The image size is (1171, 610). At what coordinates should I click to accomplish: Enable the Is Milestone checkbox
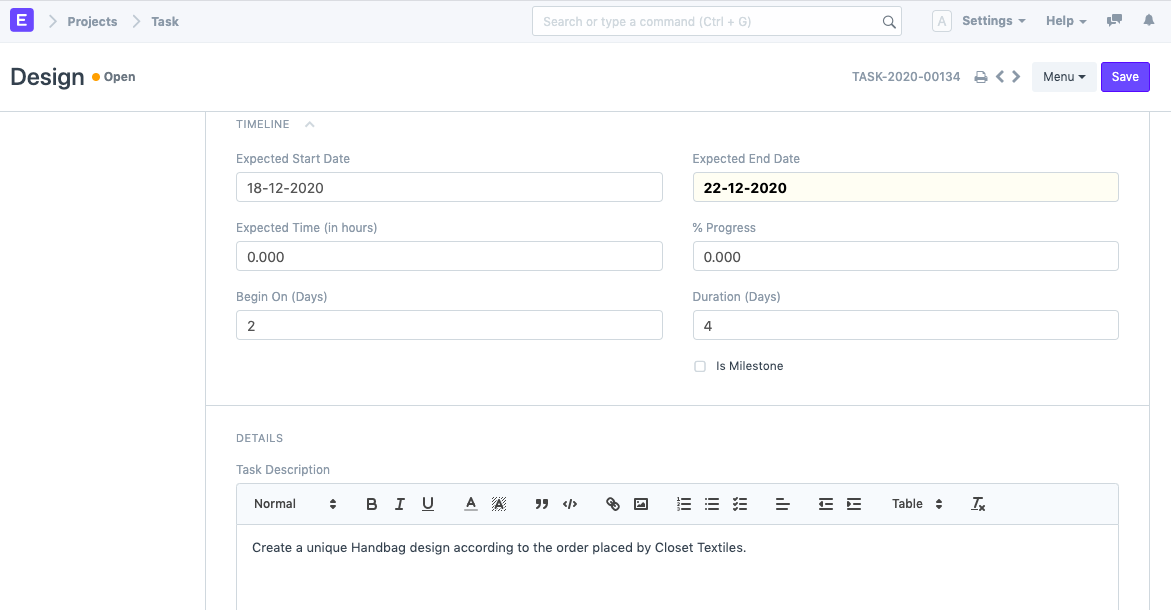coord(699,366)
